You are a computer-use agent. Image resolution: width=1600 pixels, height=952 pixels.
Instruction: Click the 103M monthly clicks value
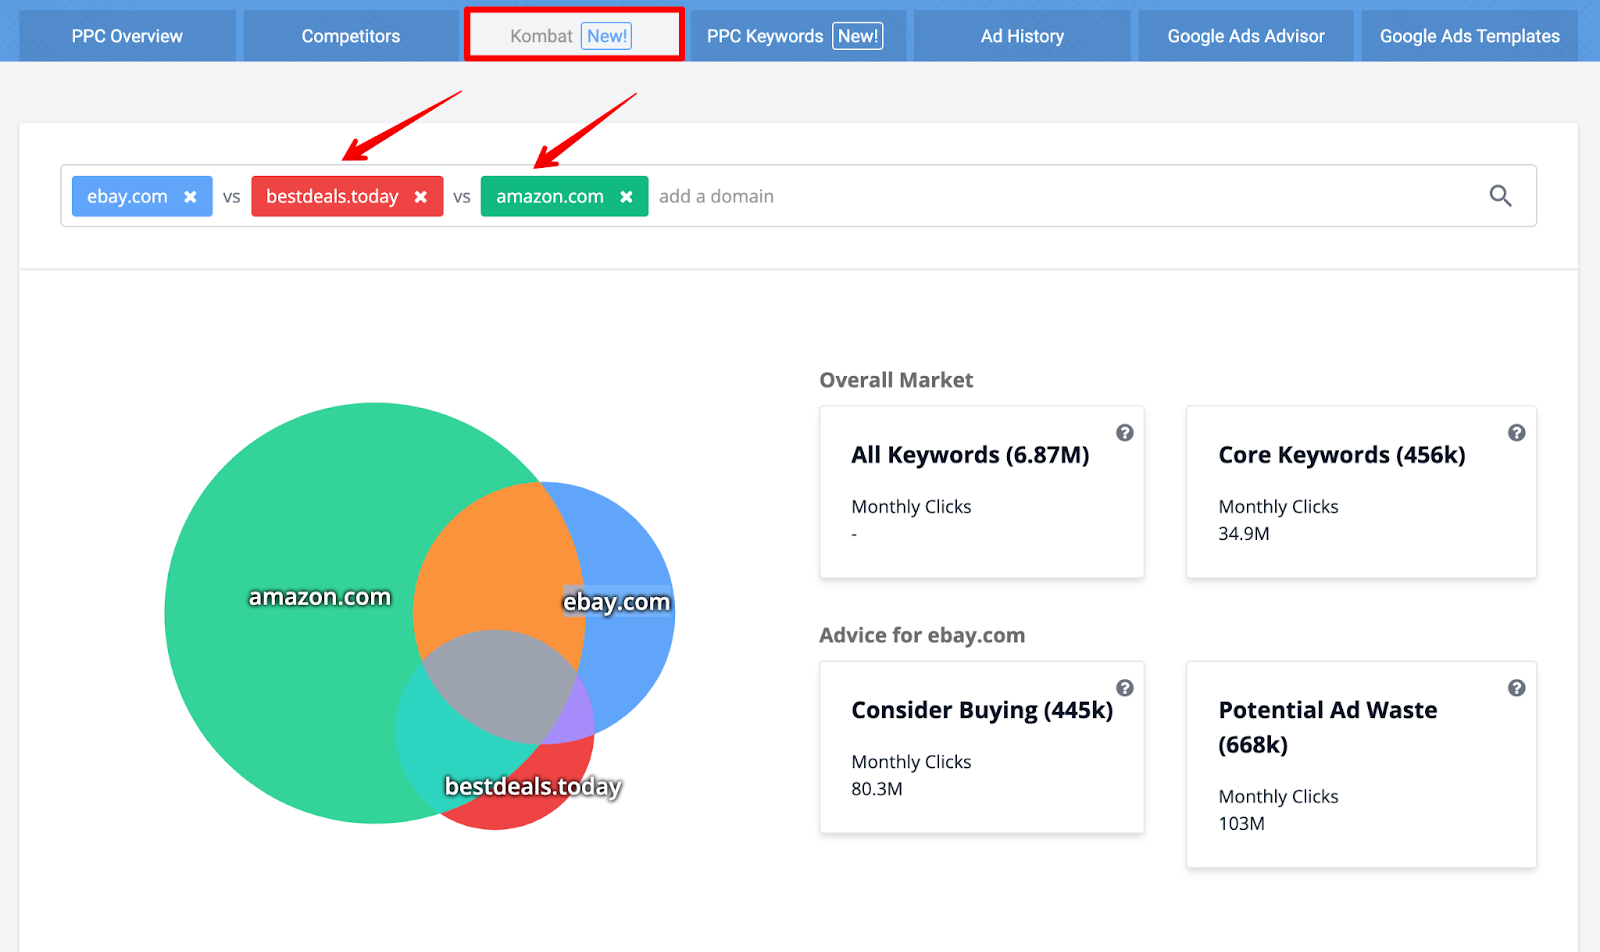(x=1241, y=824)
